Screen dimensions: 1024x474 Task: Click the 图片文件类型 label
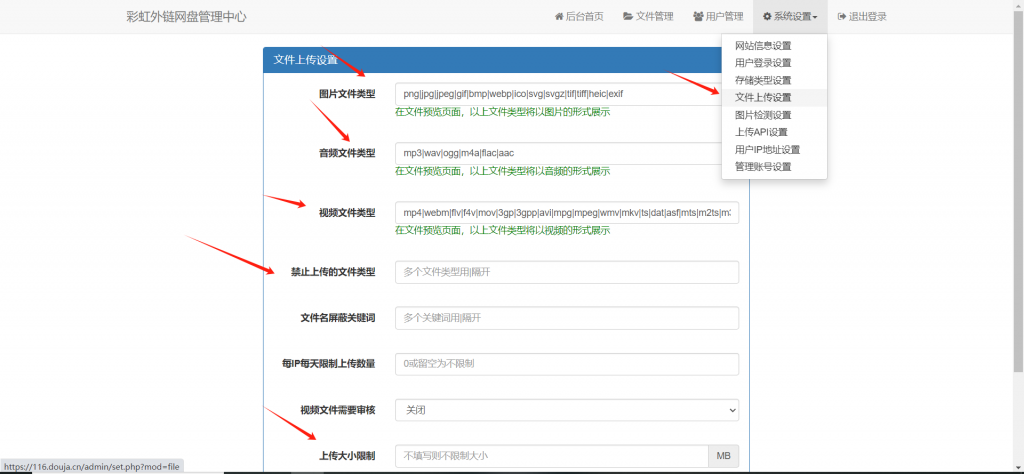(347, 94)
